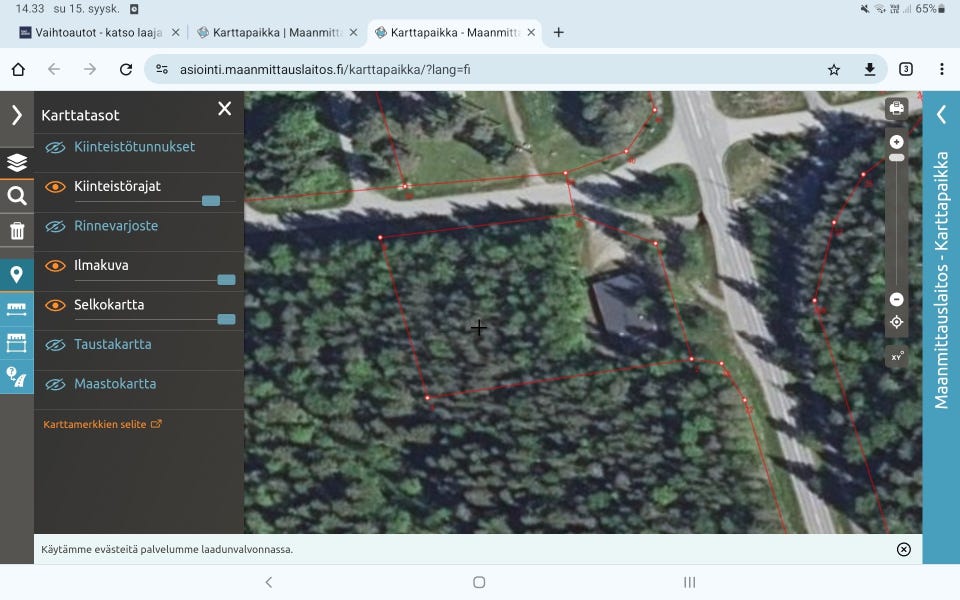
Task: View site information icon in address bar
Action: pyautogui.click(x=162, y=69)
